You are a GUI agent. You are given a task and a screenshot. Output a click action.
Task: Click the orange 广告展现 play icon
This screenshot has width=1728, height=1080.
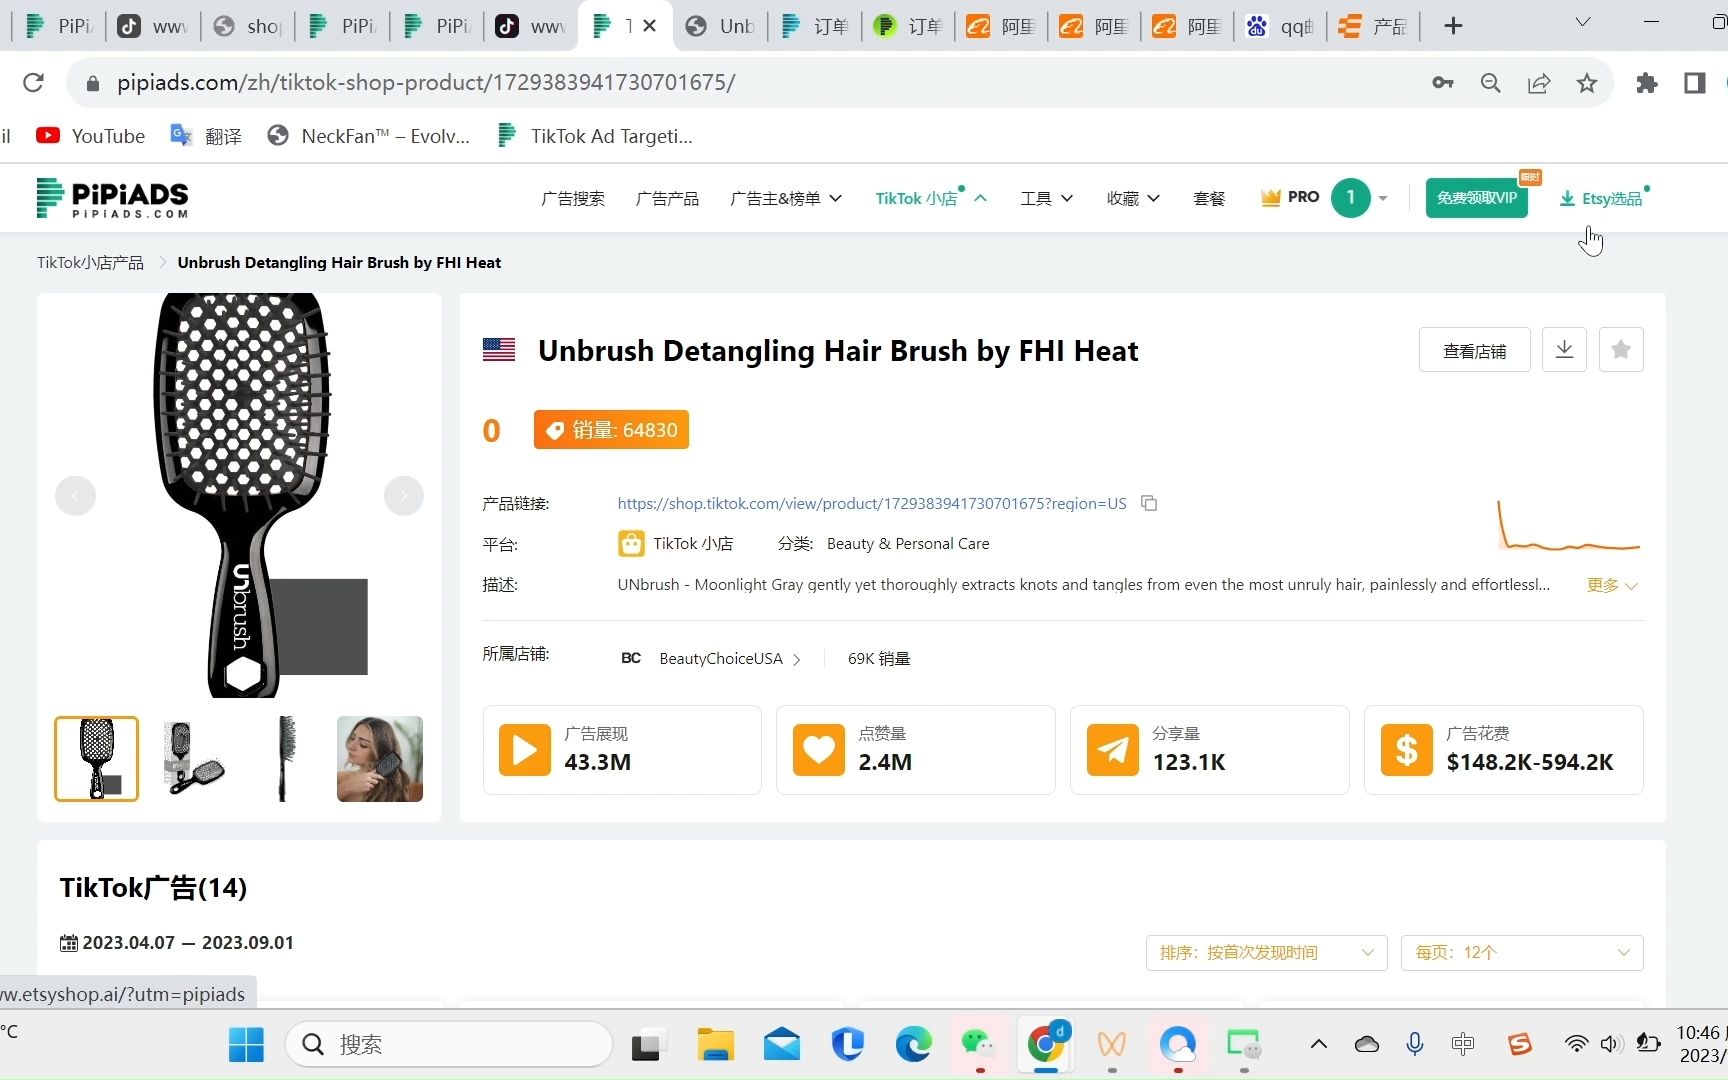tap(525, 750)
